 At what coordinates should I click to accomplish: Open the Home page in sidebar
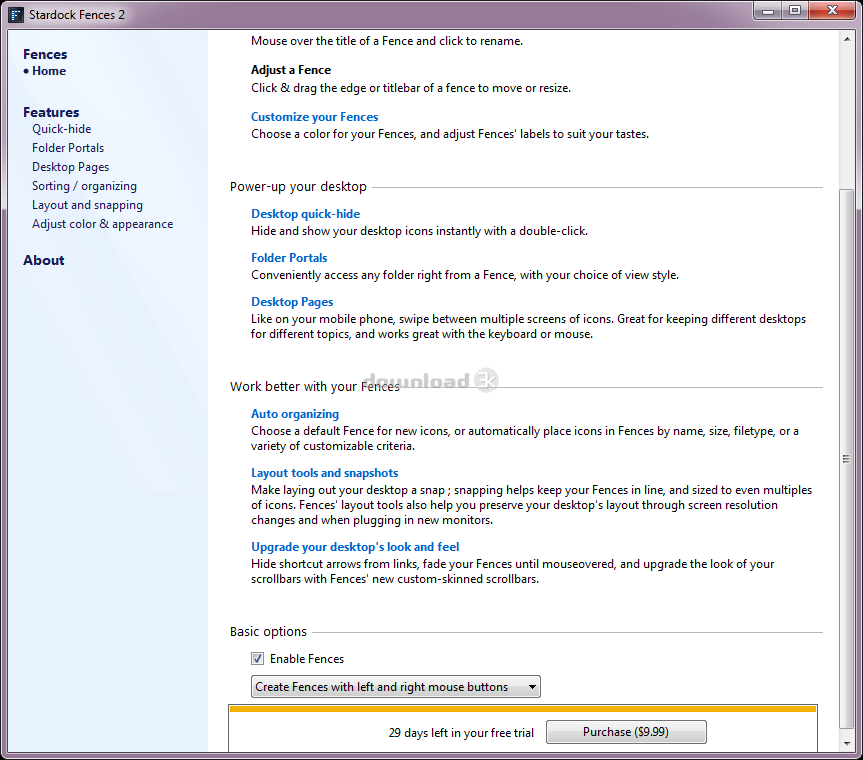[x=49, y=71]
